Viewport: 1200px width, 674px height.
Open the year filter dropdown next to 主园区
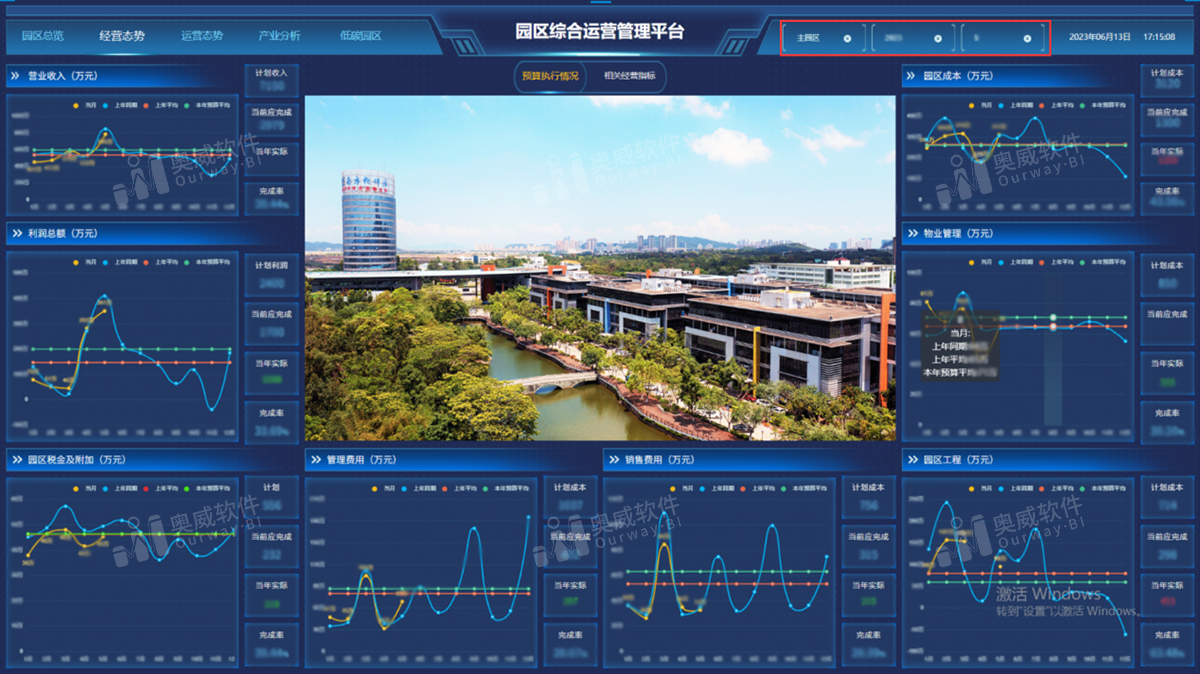[x=913, y=38]
